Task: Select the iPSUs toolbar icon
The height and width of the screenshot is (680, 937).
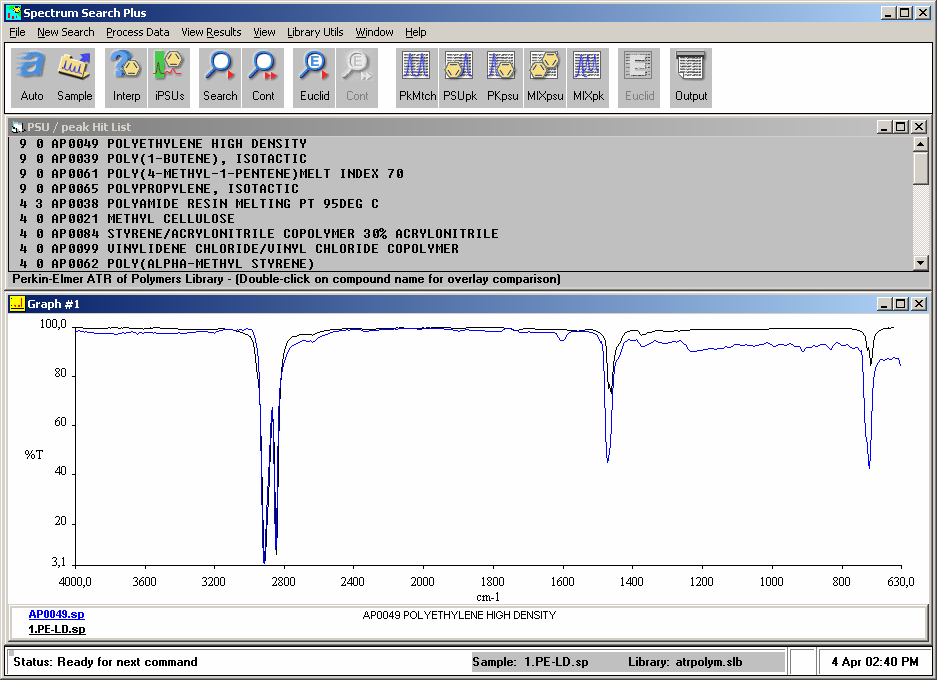Action: click(x=169, y=78)
